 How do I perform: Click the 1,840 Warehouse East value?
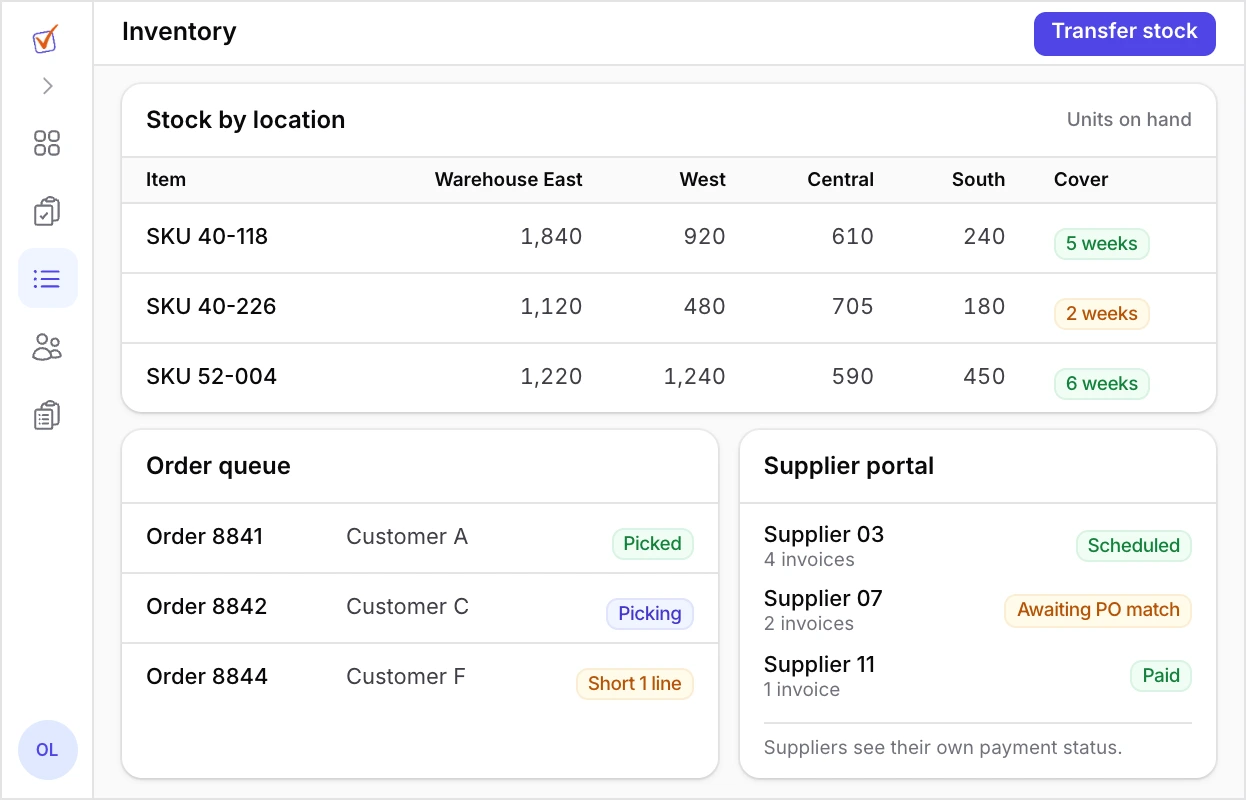(x=551, y=237)
